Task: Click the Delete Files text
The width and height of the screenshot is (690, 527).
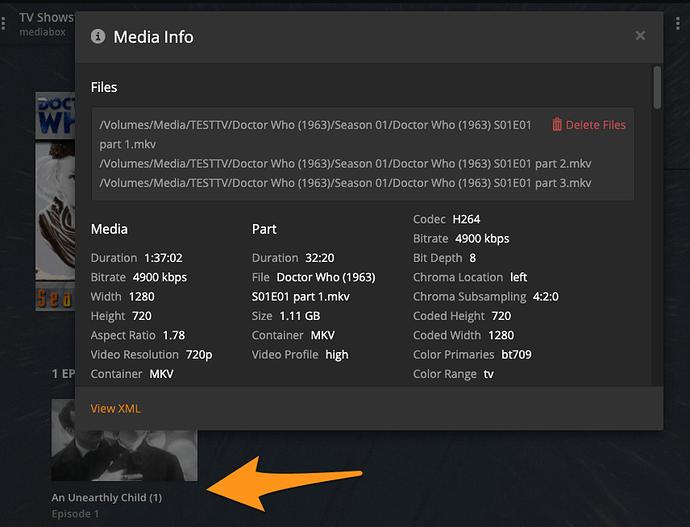Action: pos(595,125)
